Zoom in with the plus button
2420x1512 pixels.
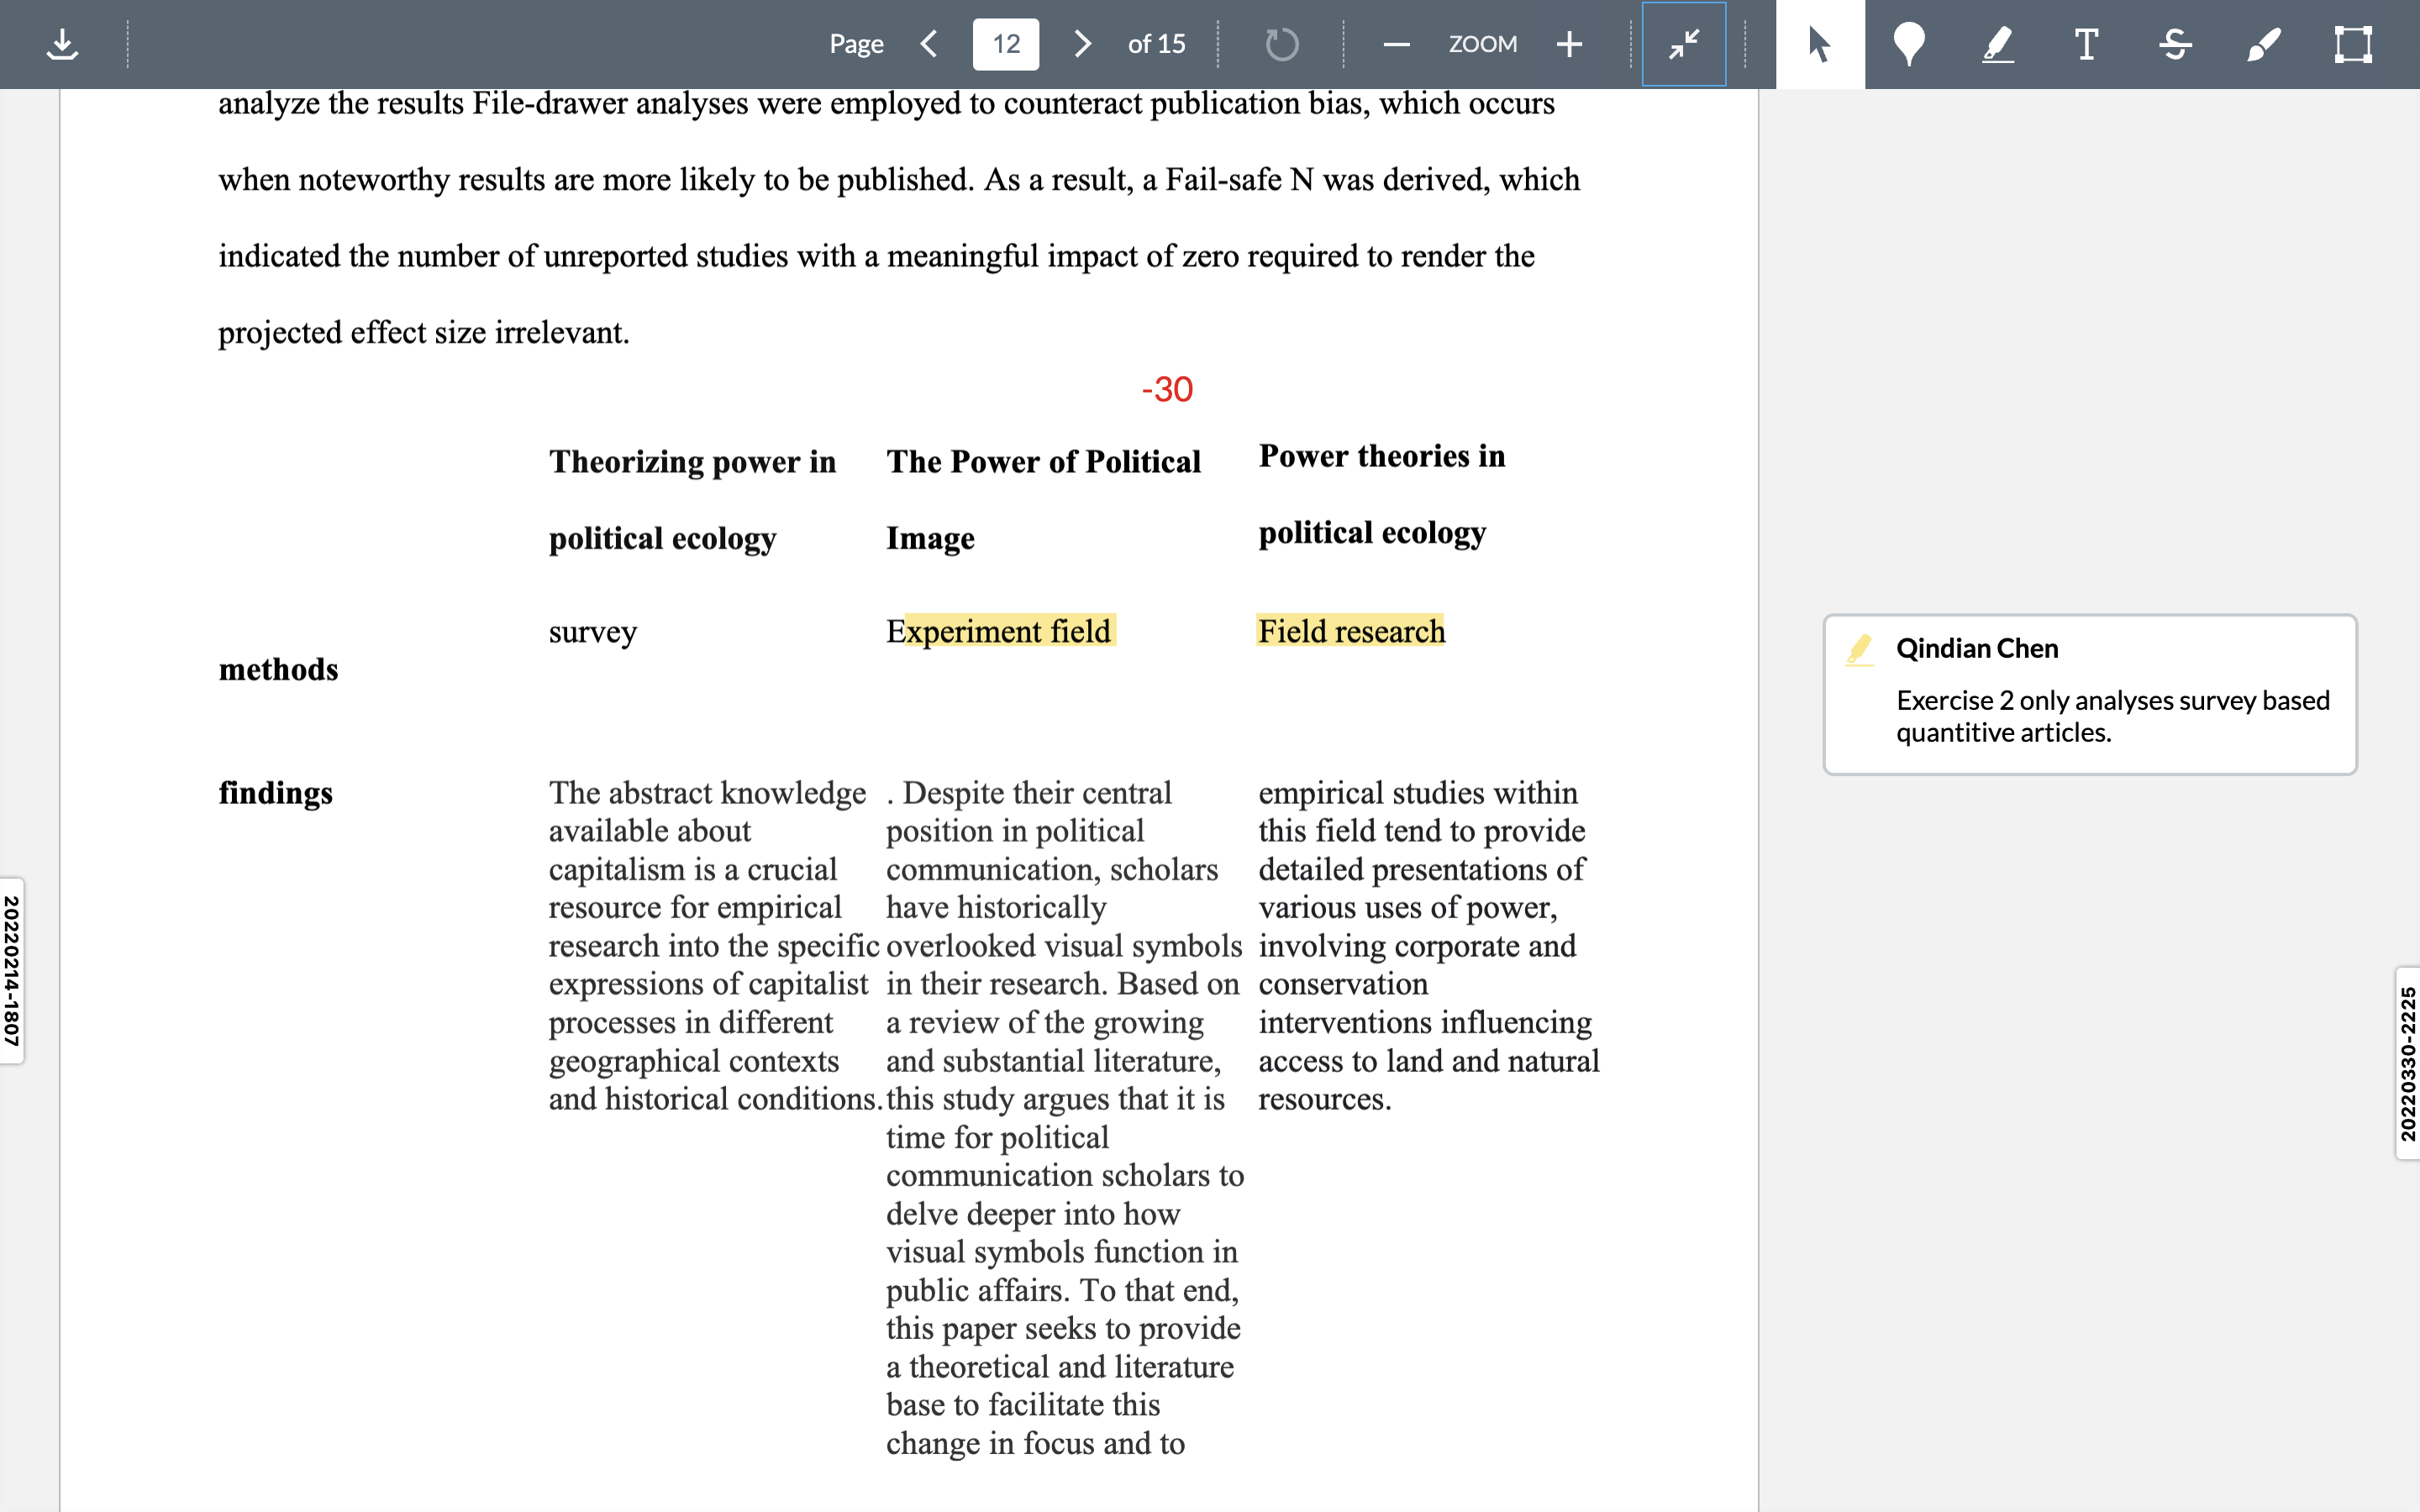1569,44
